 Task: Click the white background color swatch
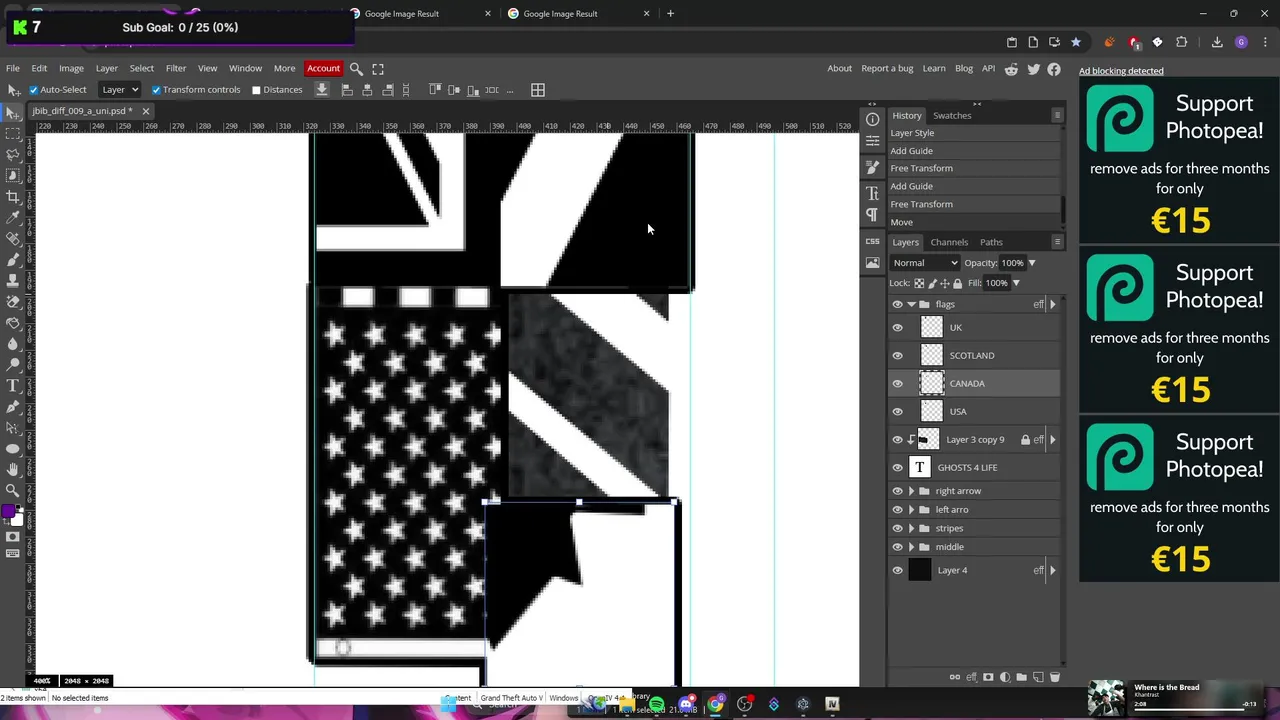pyautogui.click(x=17, y=519)
